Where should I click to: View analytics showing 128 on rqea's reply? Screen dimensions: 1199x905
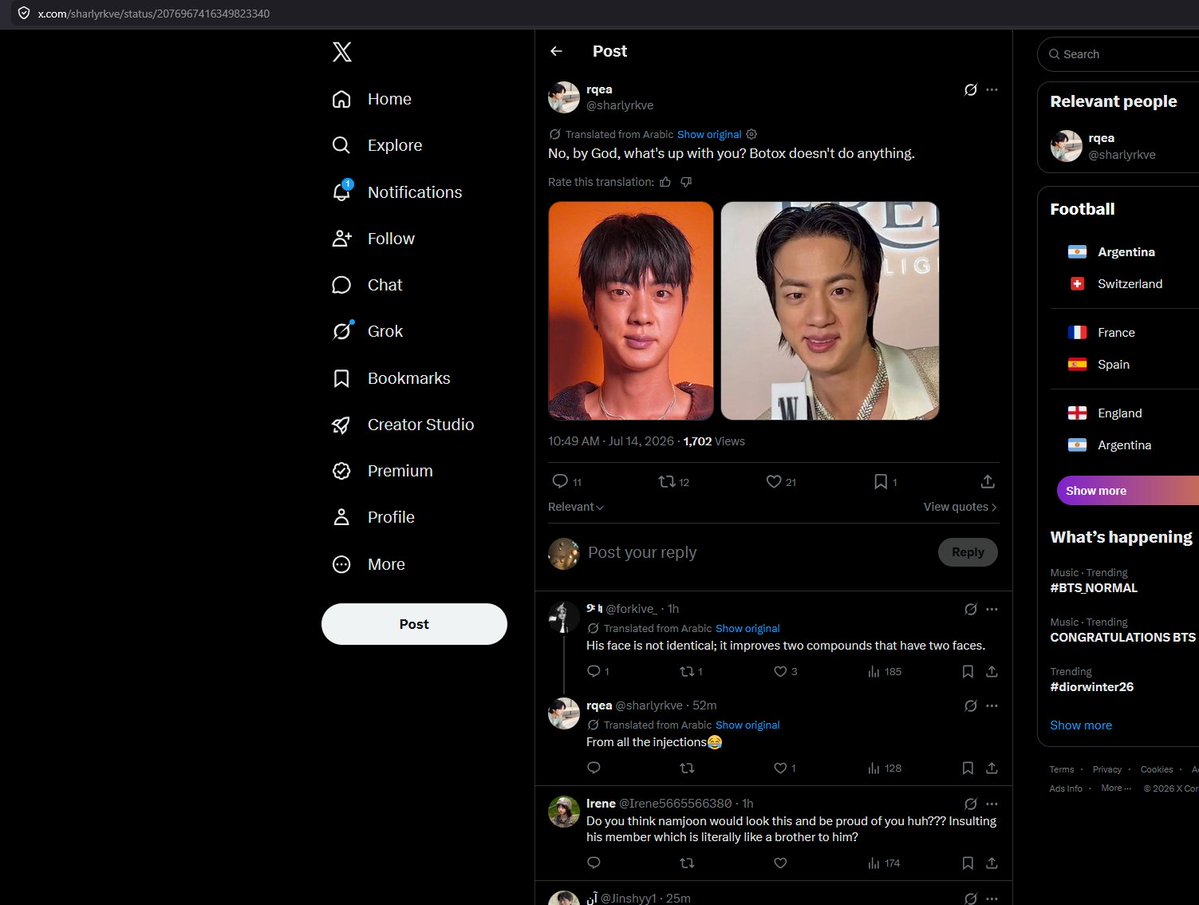pos(885,768)
